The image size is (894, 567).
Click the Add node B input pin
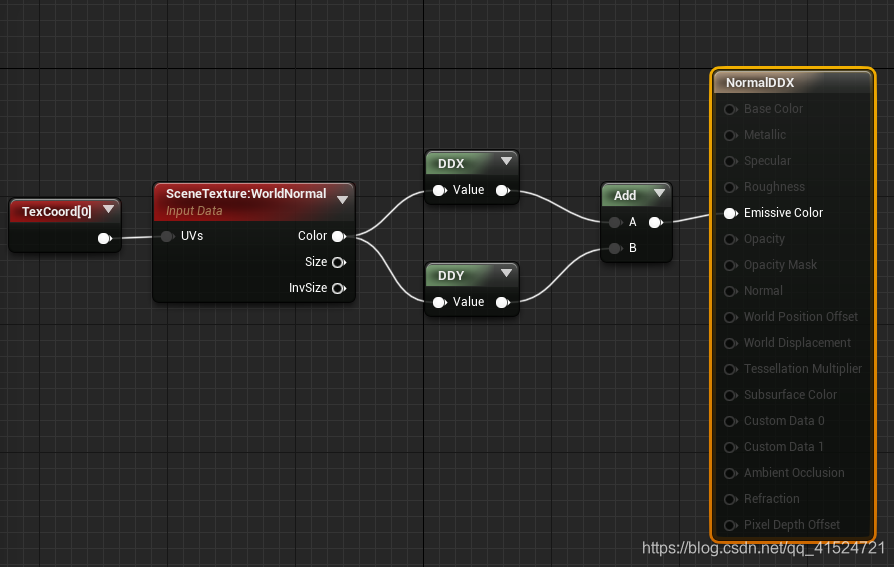pyautogui.click(x=615, y=248)
